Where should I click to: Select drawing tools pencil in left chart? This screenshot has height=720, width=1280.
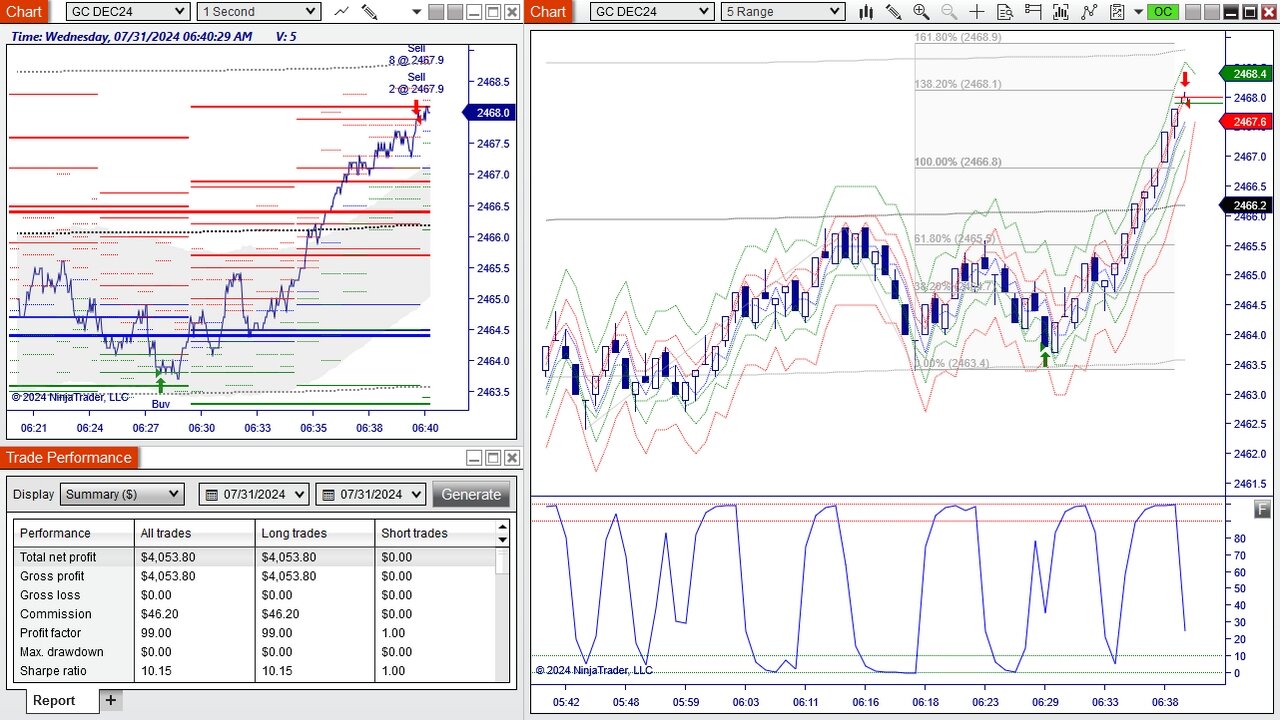tap(369, 12)
